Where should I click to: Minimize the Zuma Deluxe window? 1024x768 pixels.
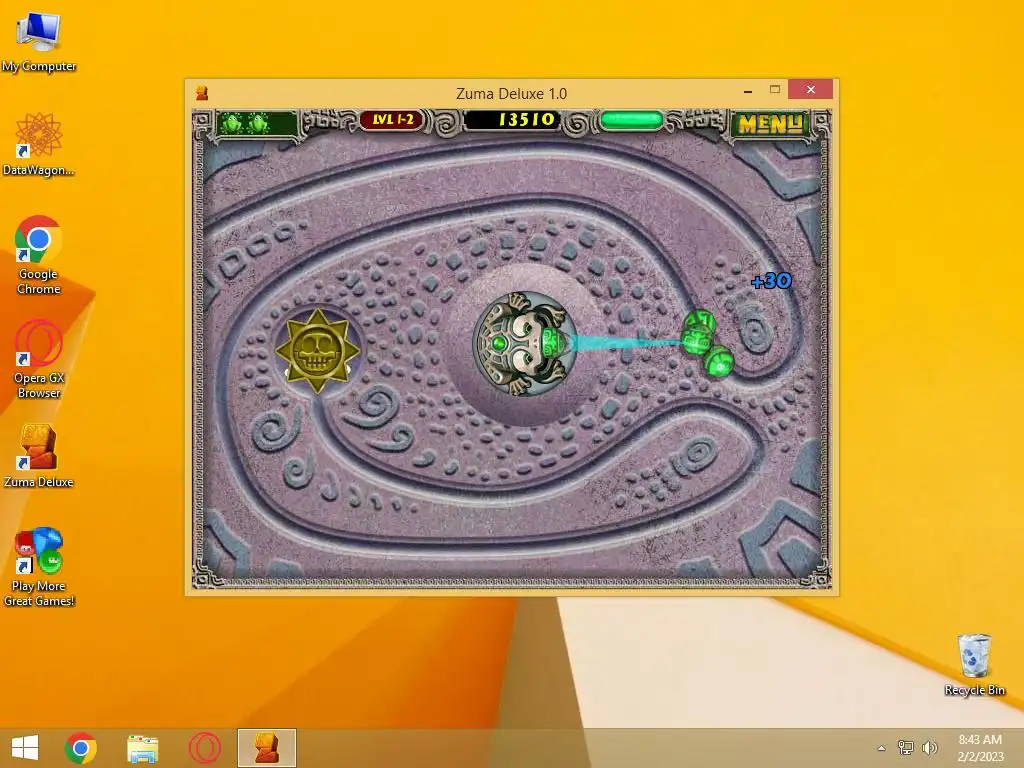coord(748,90)
